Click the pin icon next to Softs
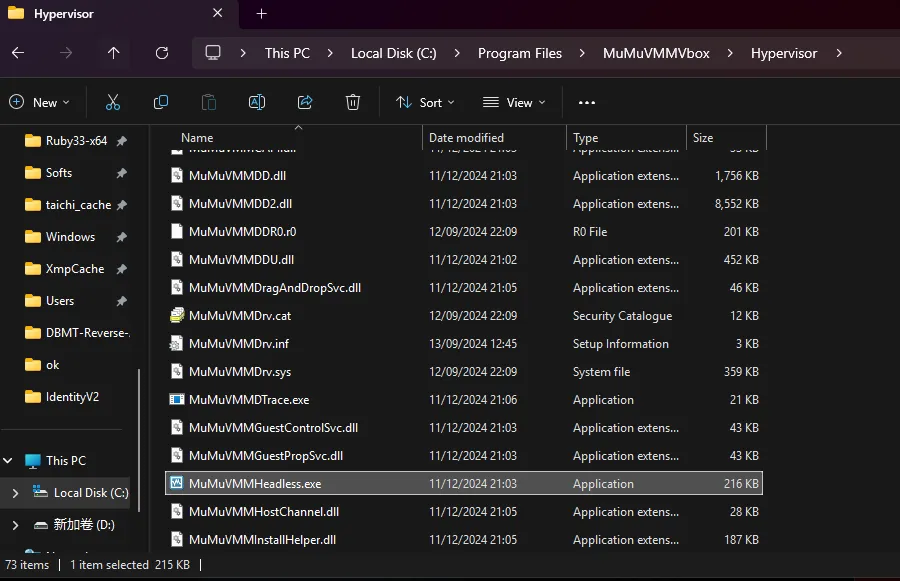The width and height of the screenshot is (900, 581). tap(122, 173)
